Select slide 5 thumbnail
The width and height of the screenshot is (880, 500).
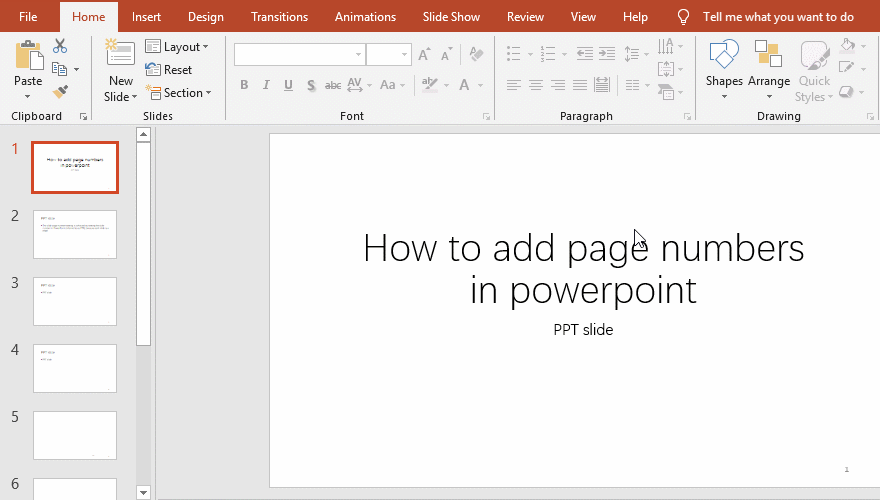coord(75,435)
